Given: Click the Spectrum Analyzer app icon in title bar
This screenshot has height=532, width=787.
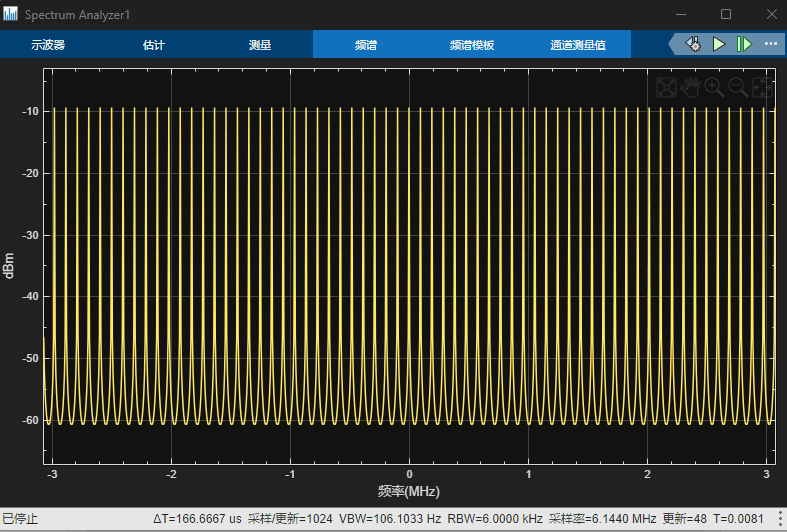Looking at the screenshot, I should 10,14.
